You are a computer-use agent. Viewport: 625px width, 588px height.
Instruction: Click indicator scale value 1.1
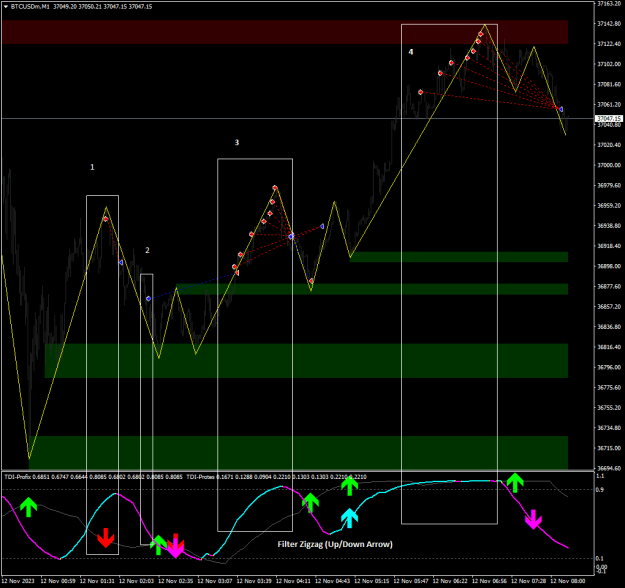[x=600, y=476]
